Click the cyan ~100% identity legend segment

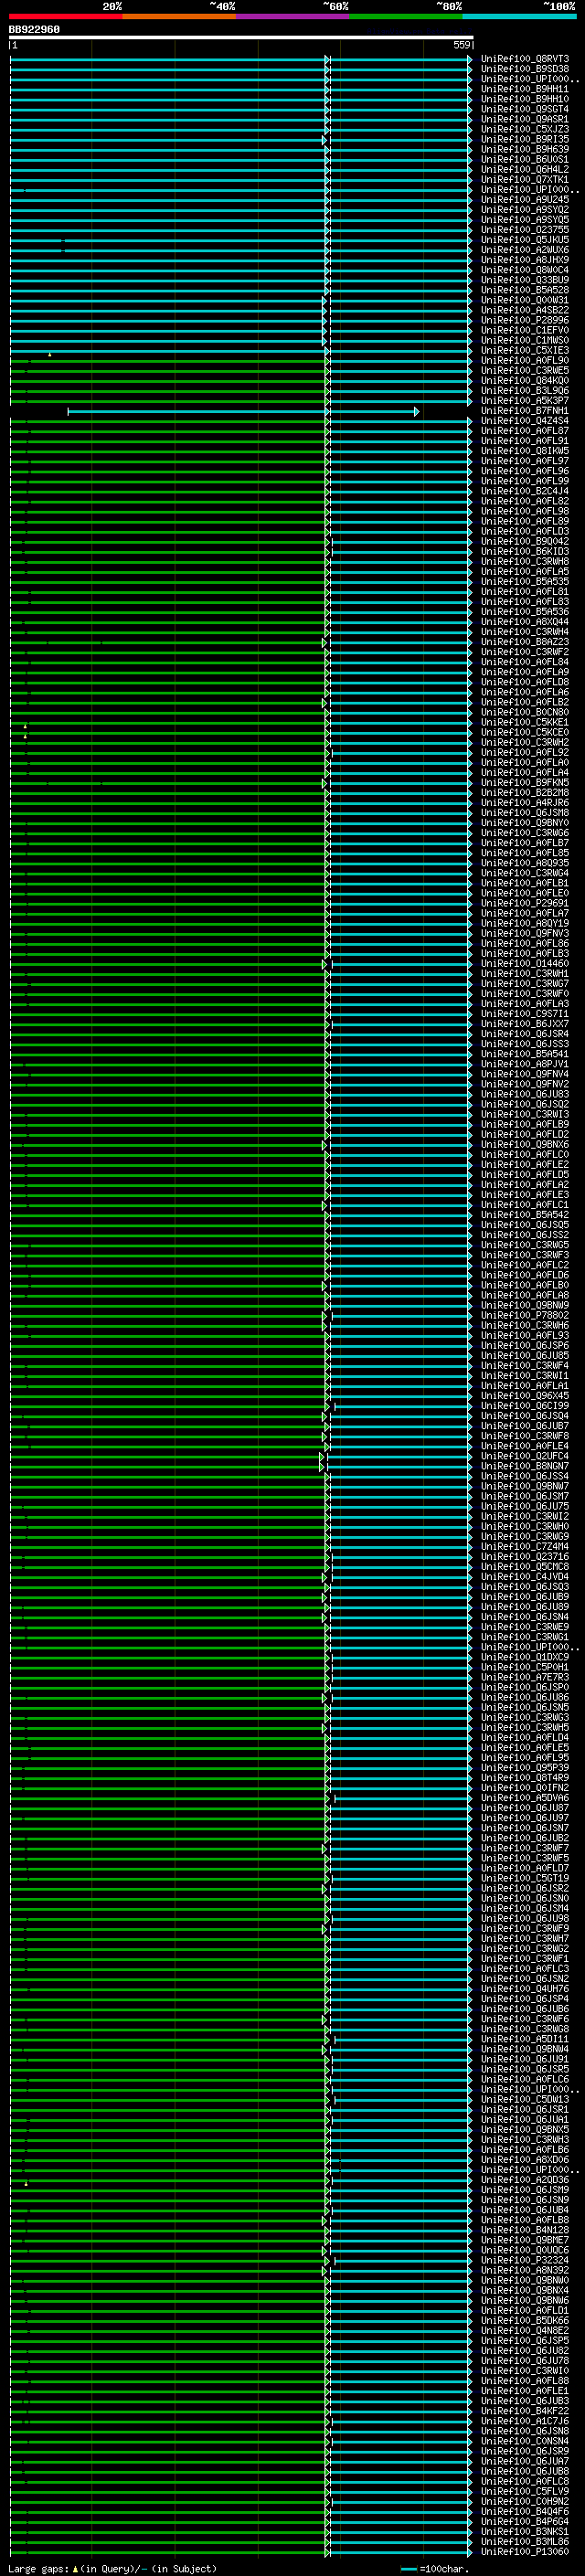tap(519, 17)
